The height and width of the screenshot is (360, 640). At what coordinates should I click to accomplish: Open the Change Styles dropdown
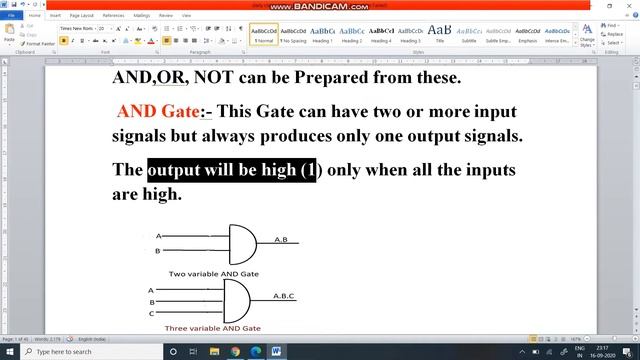click(x=587, y=36)
